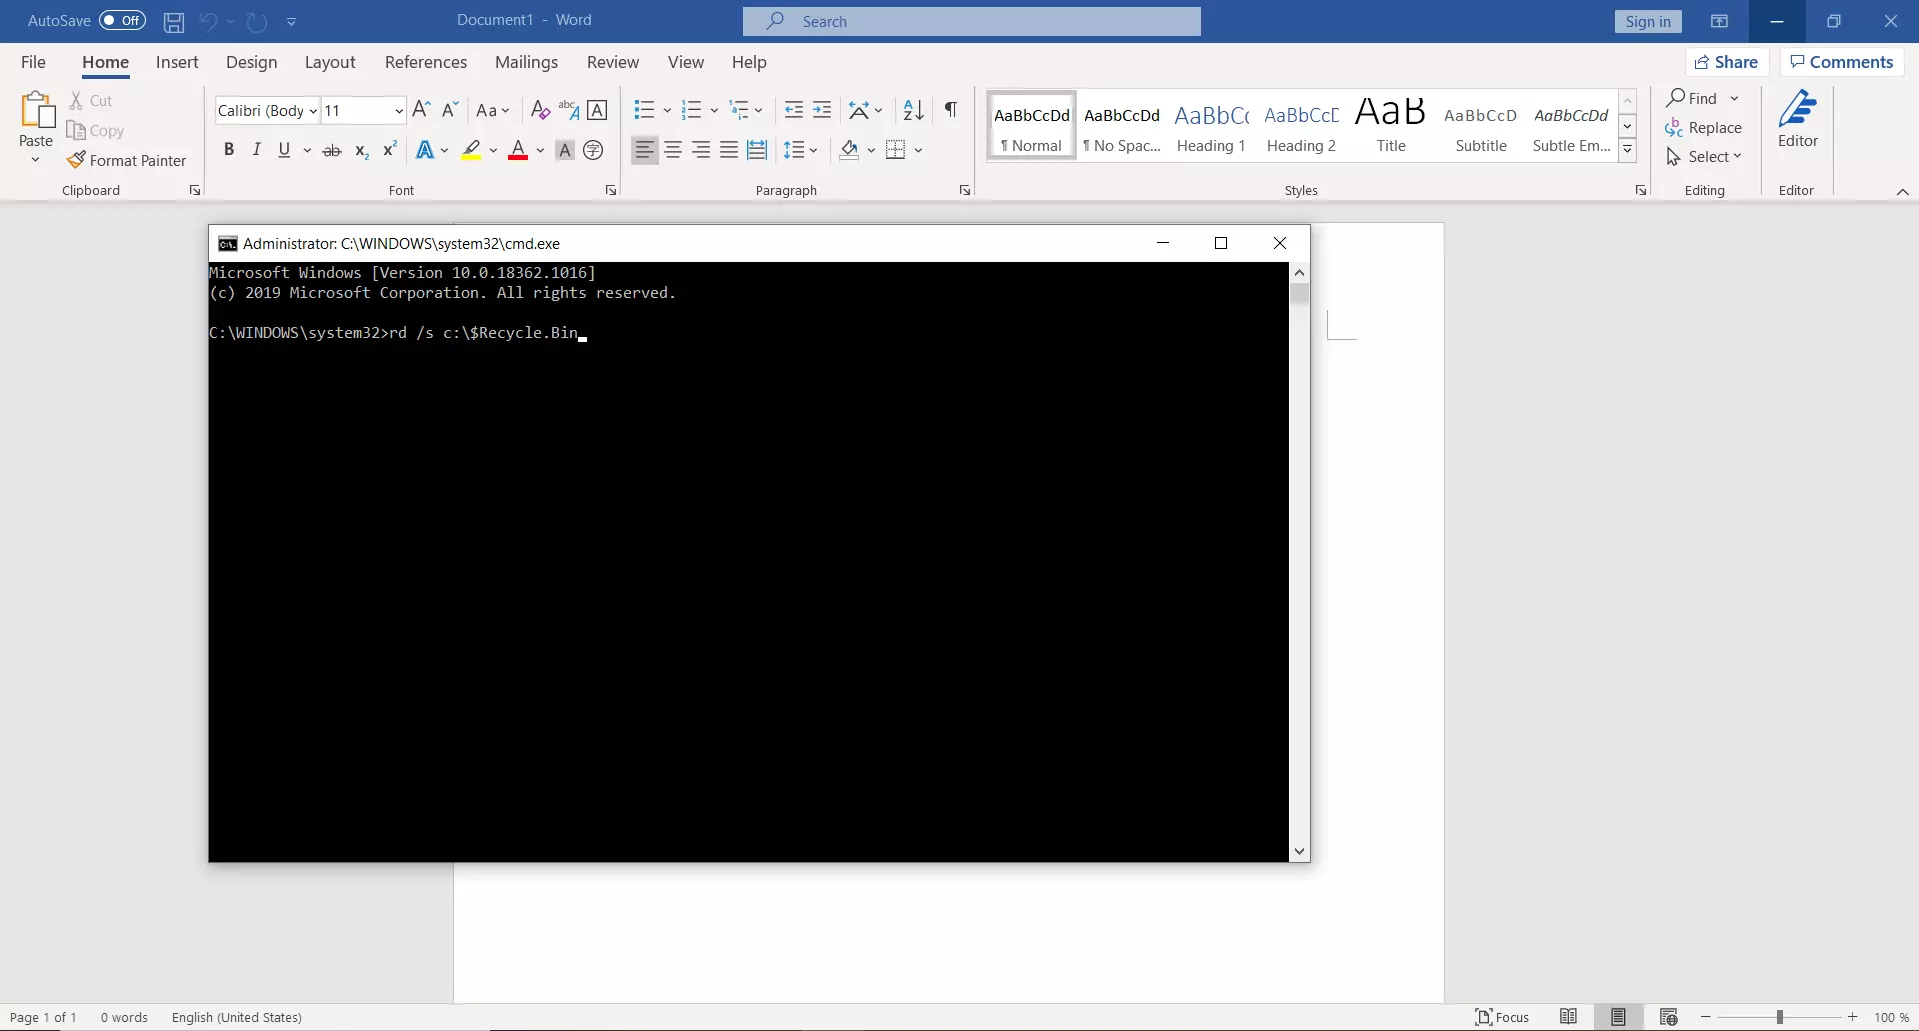Viewport: 1919px width, 1031px height.
Task: Click the Undo icon in Word
Action: [209, 21]
